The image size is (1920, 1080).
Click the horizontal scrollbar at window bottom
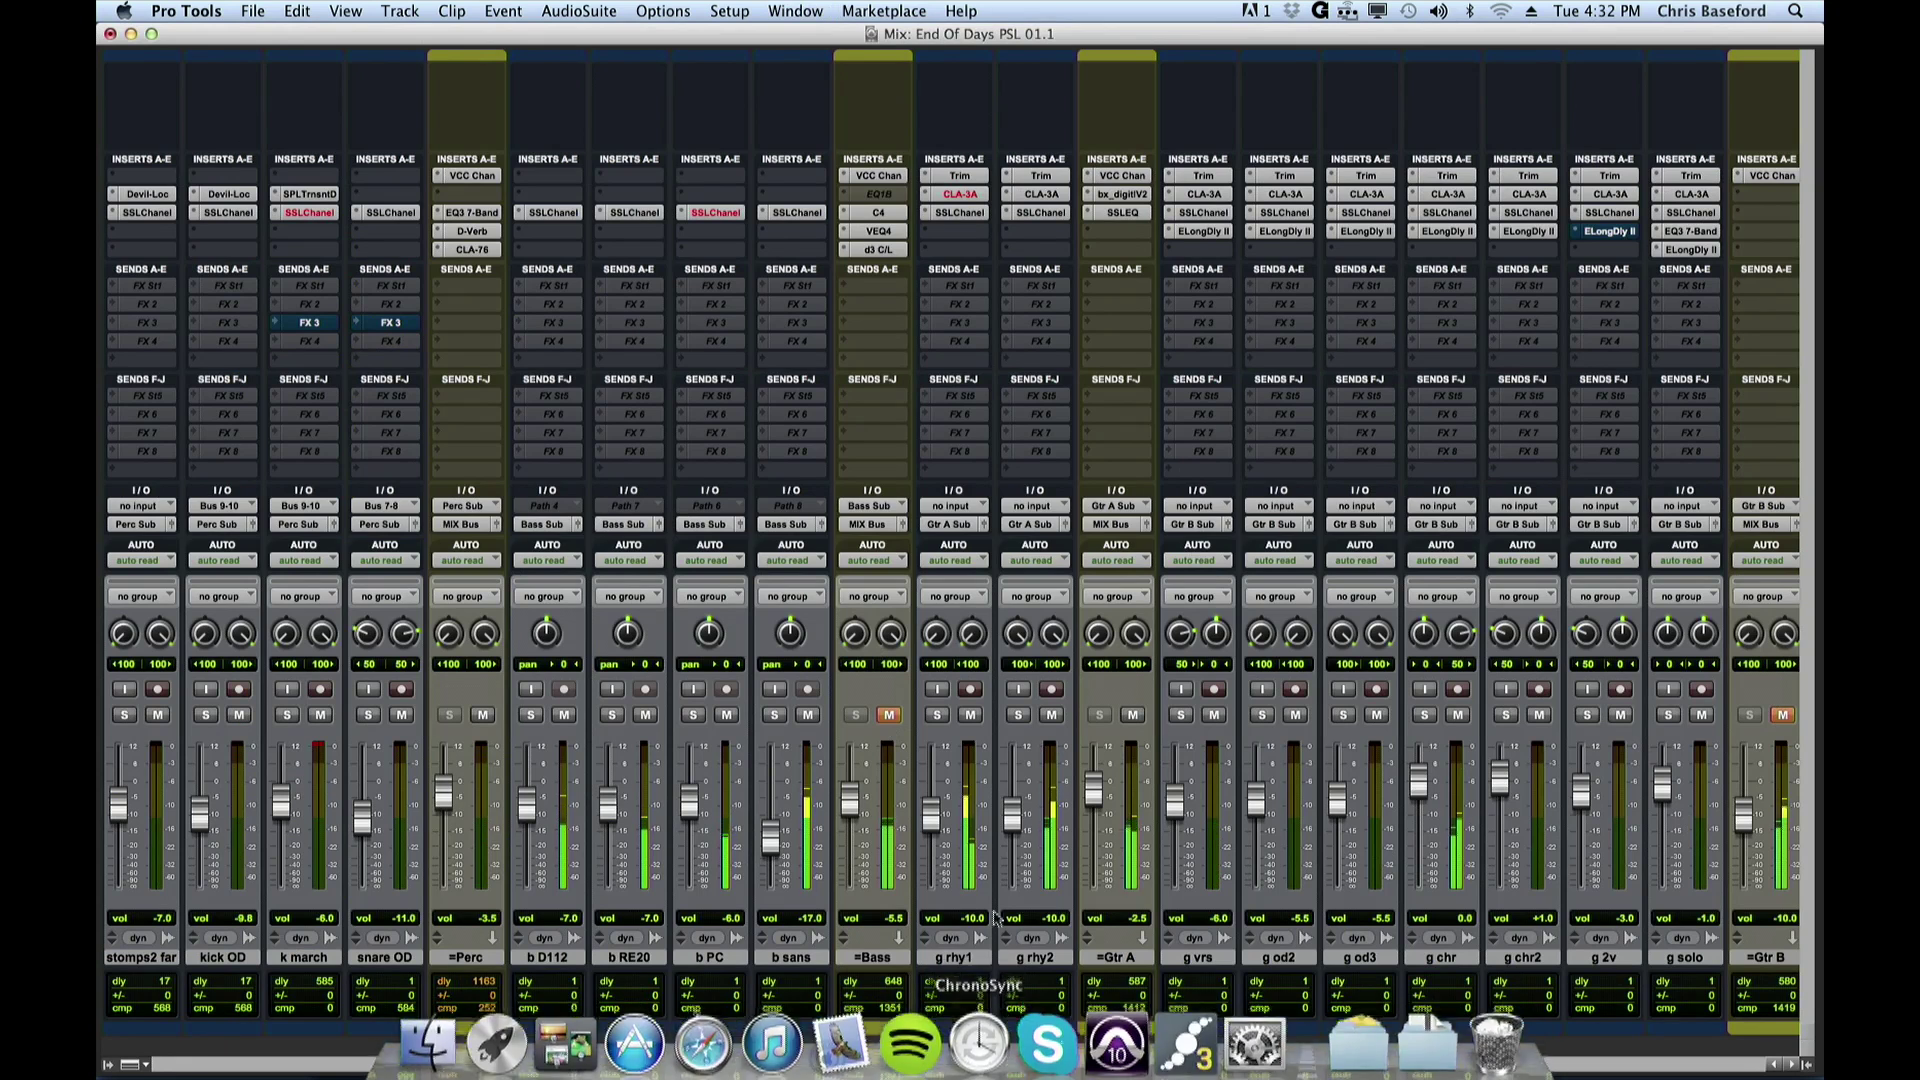tap(960, 1065)
